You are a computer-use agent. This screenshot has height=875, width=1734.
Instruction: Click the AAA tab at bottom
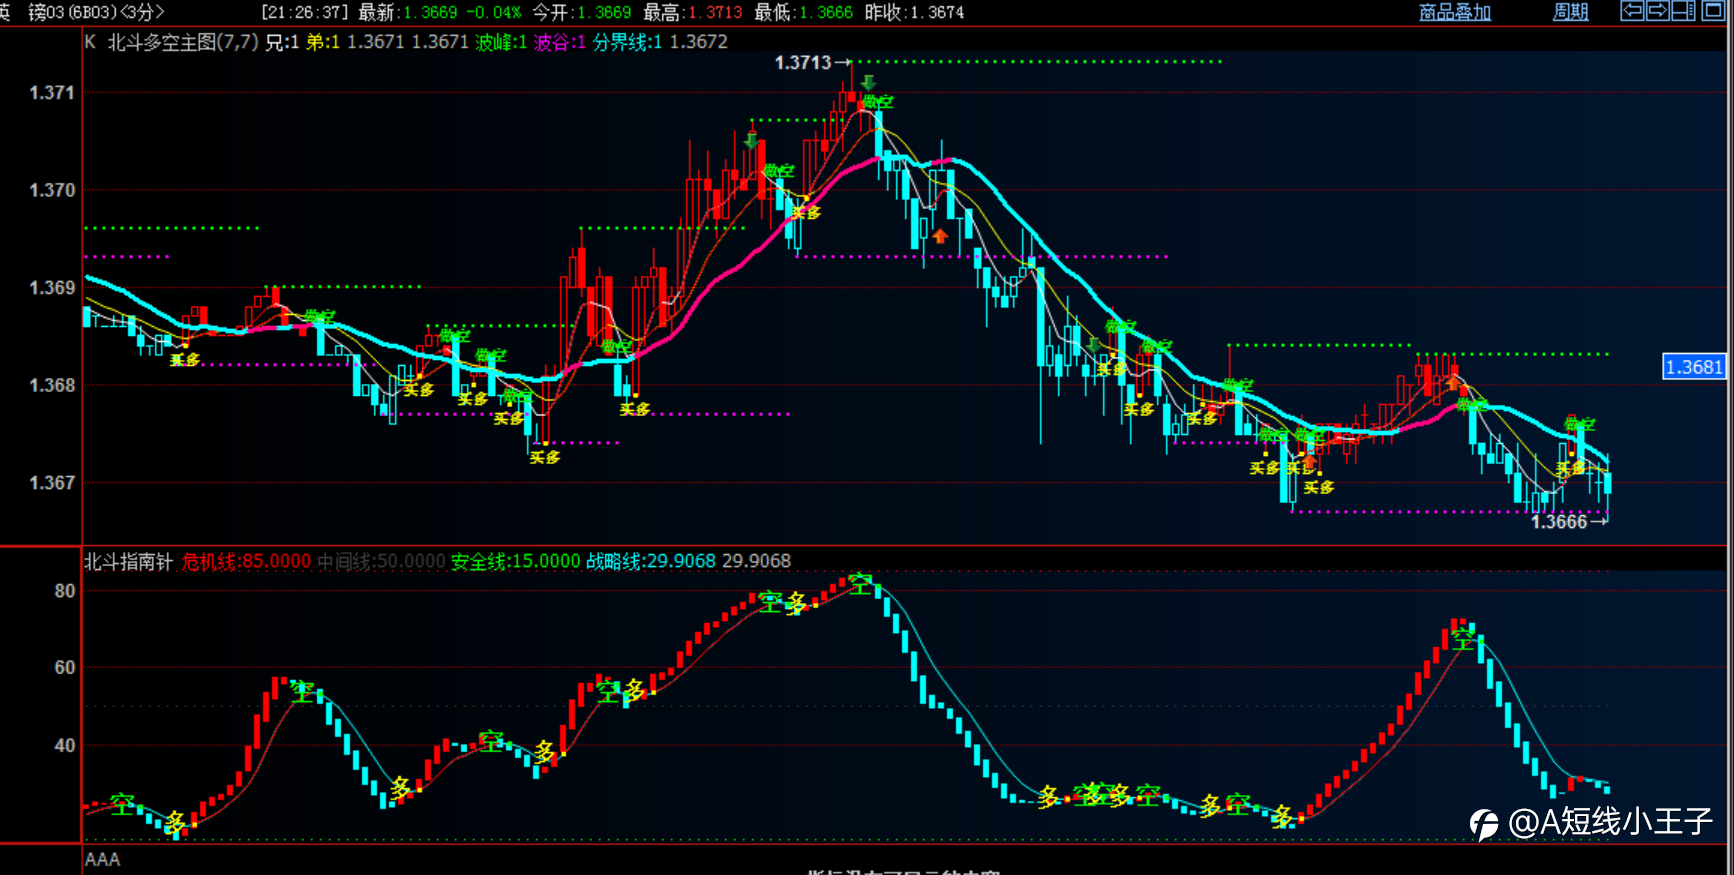click(102, 859)
